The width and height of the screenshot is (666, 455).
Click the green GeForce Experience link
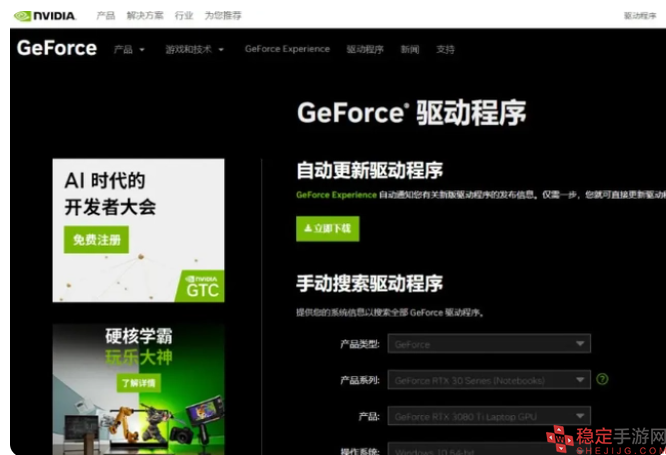click(336, 195)
